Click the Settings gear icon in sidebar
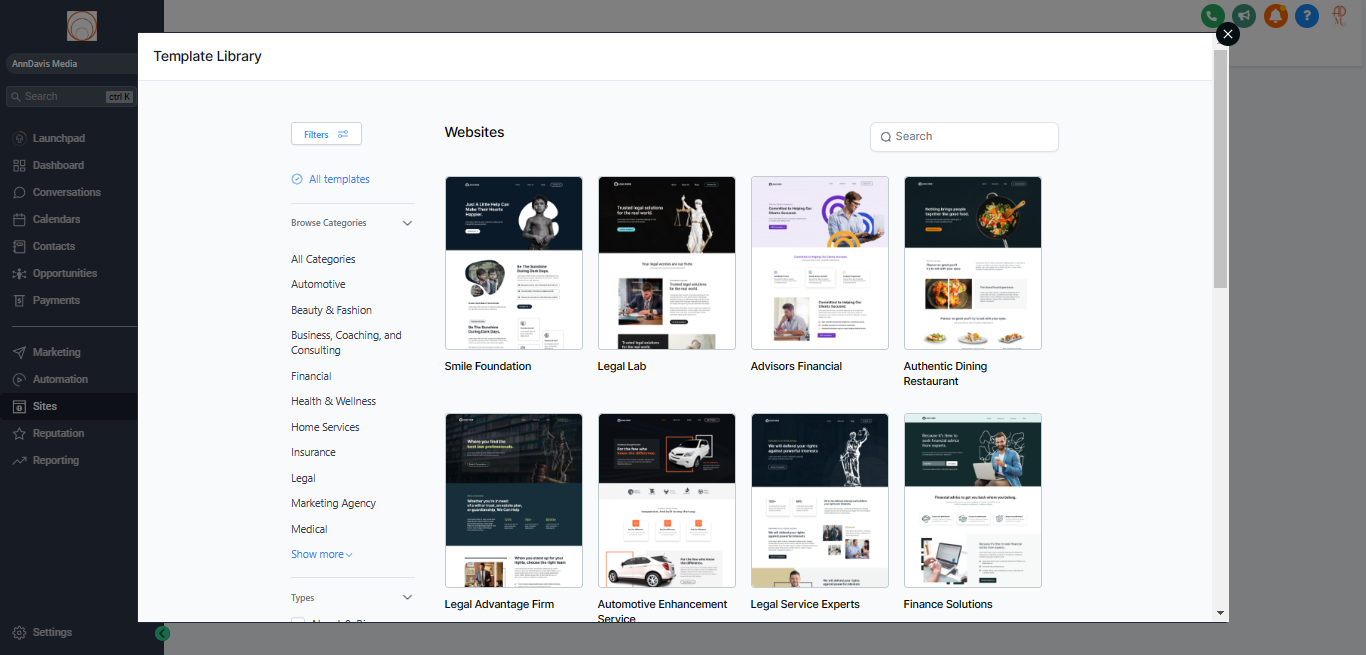This screenshot has width=1366, height=655. (x=19, y=633)
